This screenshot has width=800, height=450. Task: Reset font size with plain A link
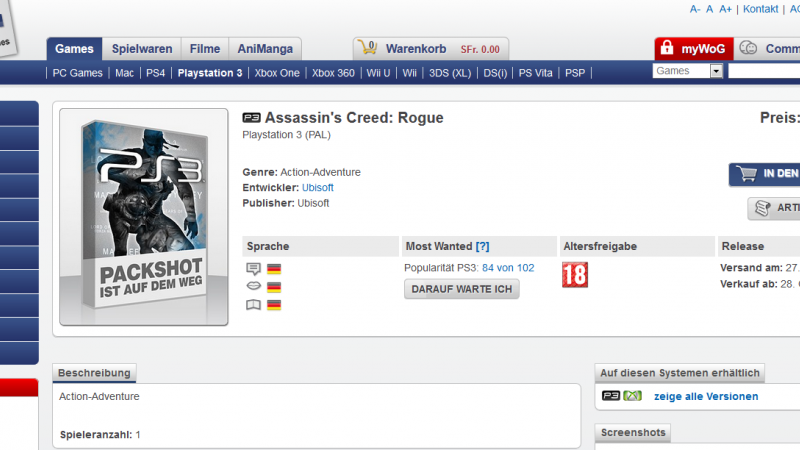click(709, 9)
